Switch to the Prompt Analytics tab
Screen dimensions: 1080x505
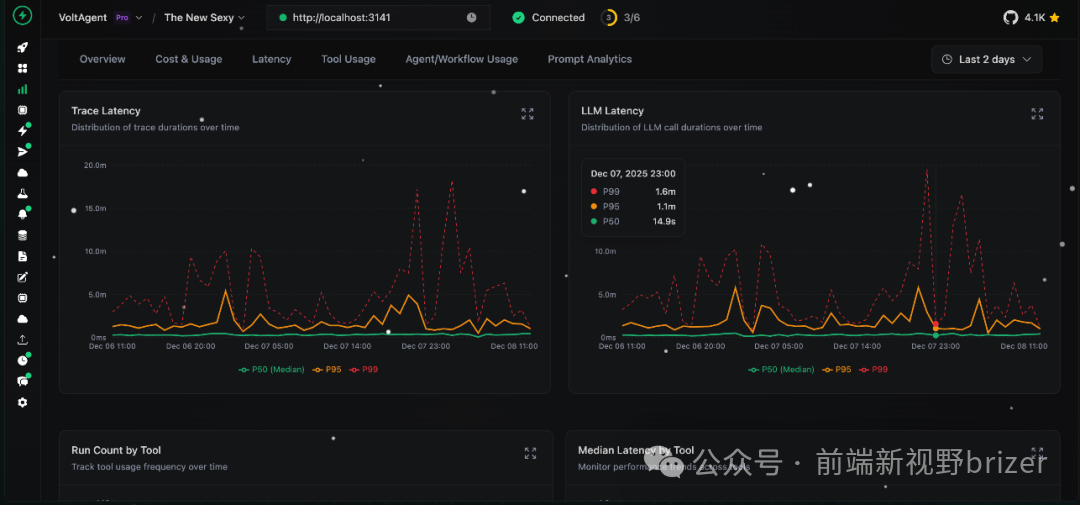click(x=589, y=59)
